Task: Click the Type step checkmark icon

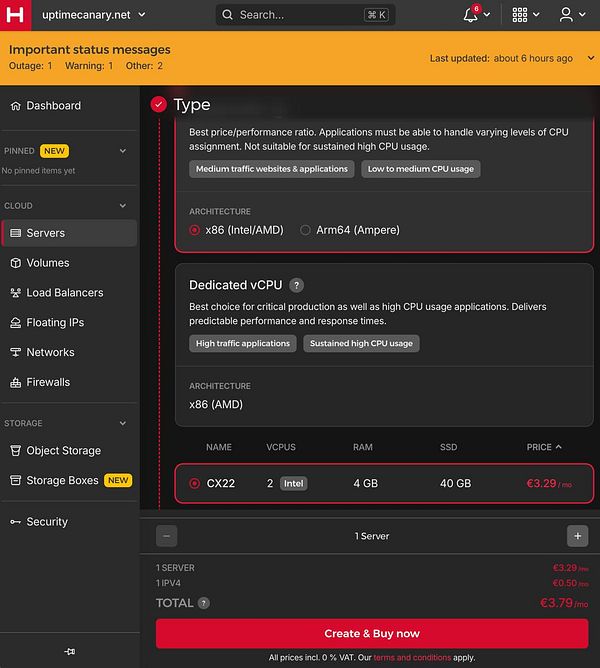Action: [159, 104]
